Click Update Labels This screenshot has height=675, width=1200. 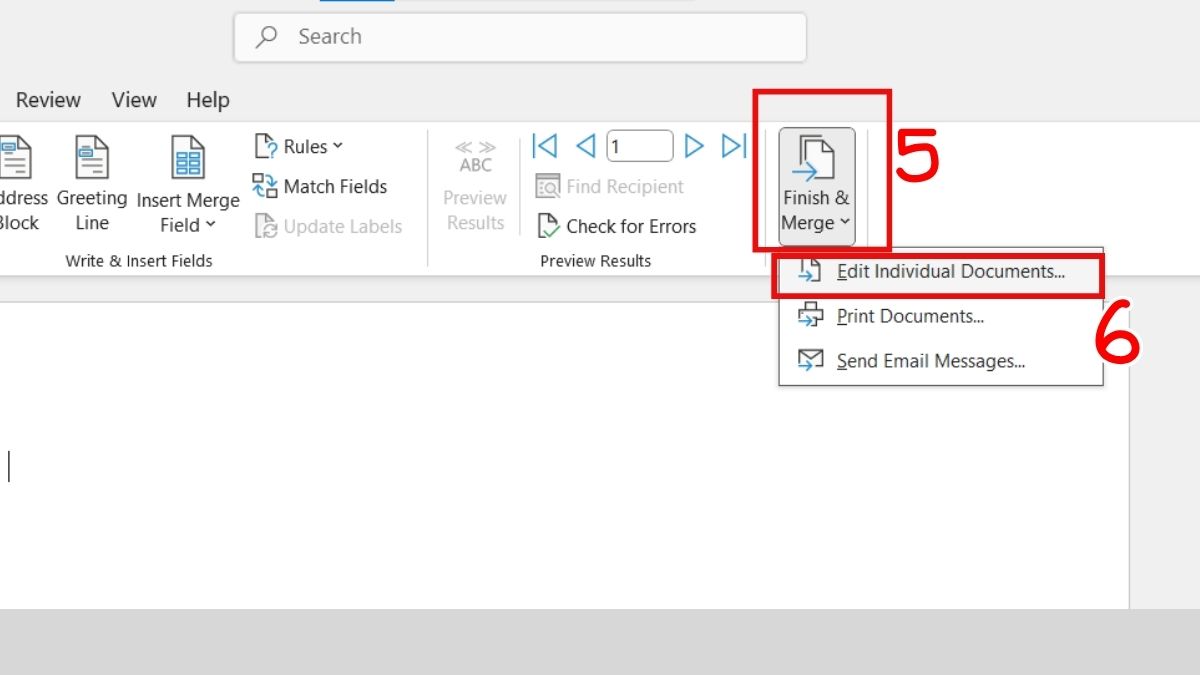point(328,226)
